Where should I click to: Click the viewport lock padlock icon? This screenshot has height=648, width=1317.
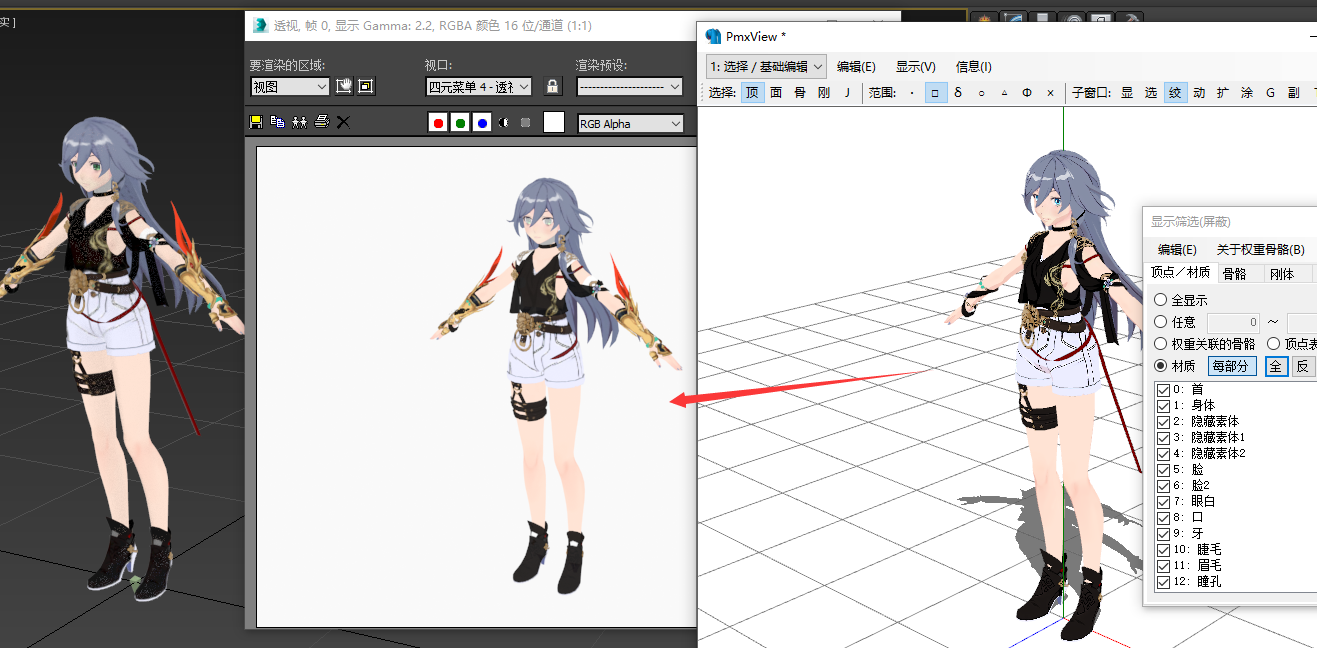pyautogui.click(x=552, y=86)
